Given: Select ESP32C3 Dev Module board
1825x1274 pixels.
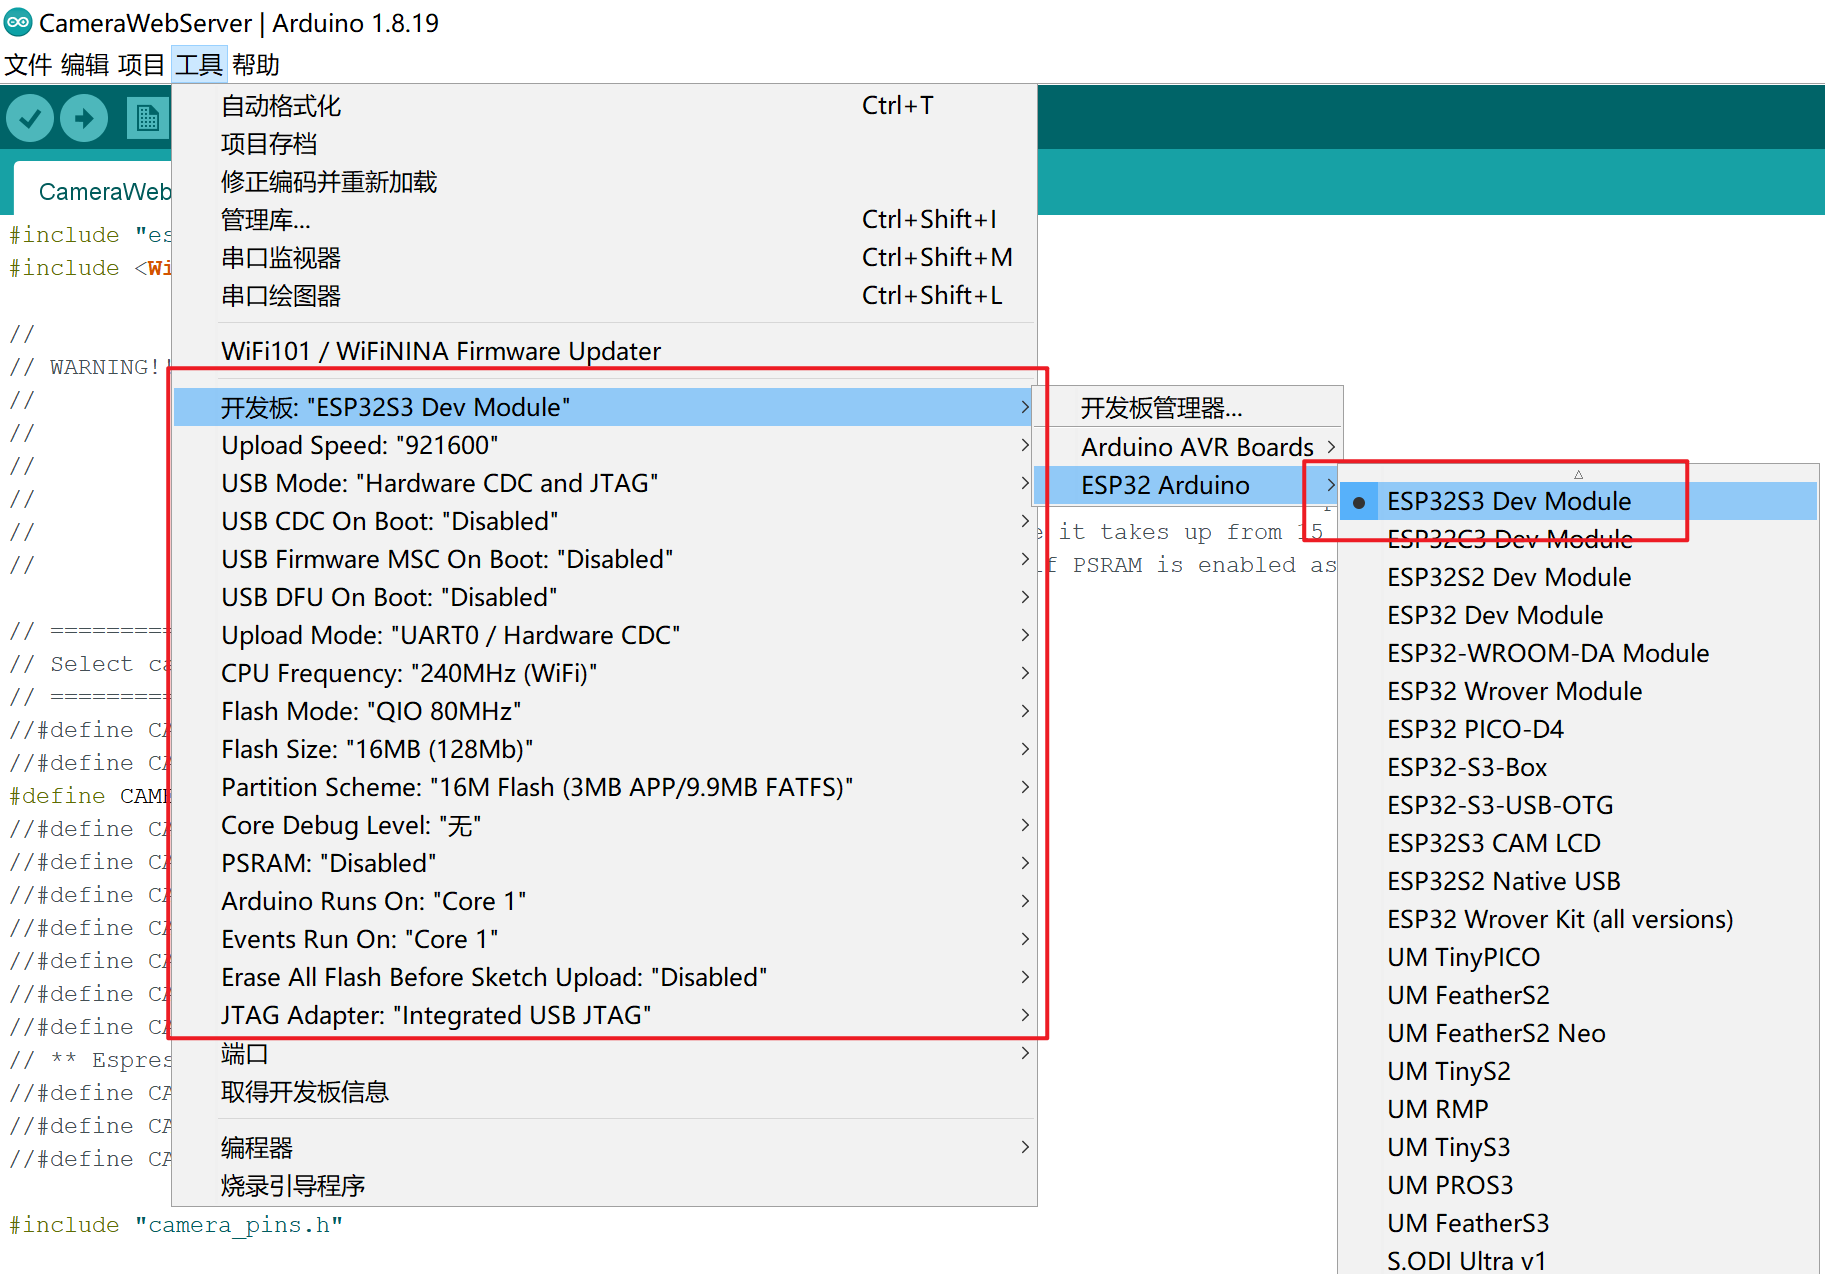Looking at the screenshot, I should point(1578,539).
